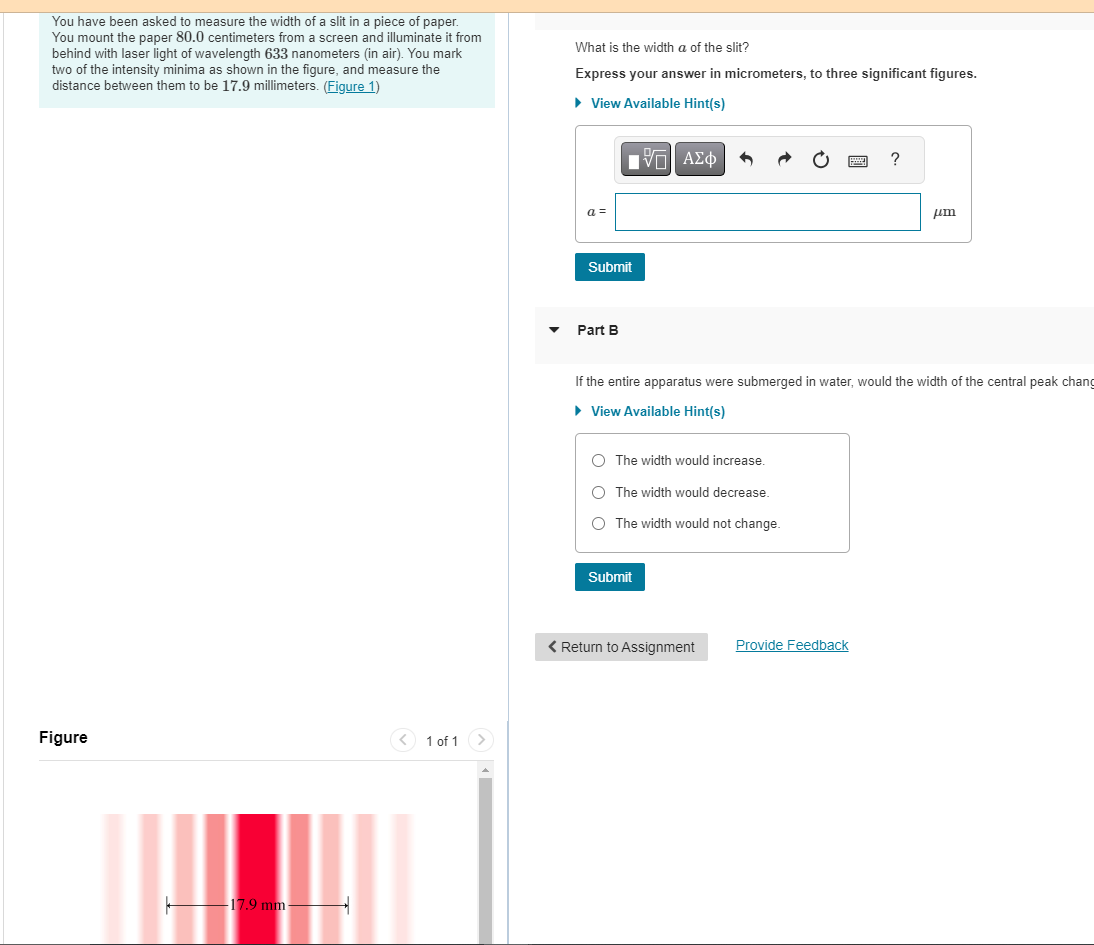Click Return to Assignment

(x=620, y=646)
